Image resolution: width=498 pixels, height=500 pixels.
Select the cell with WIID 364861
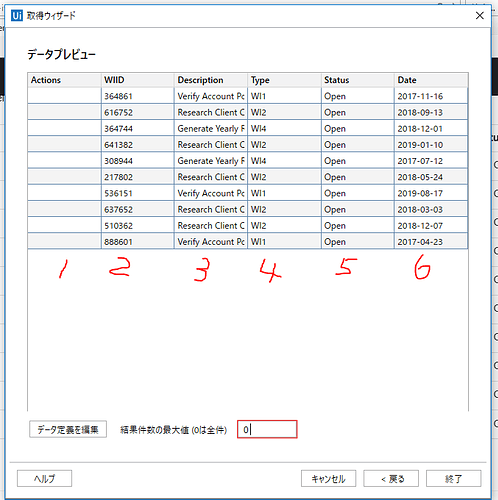(138, 96)
